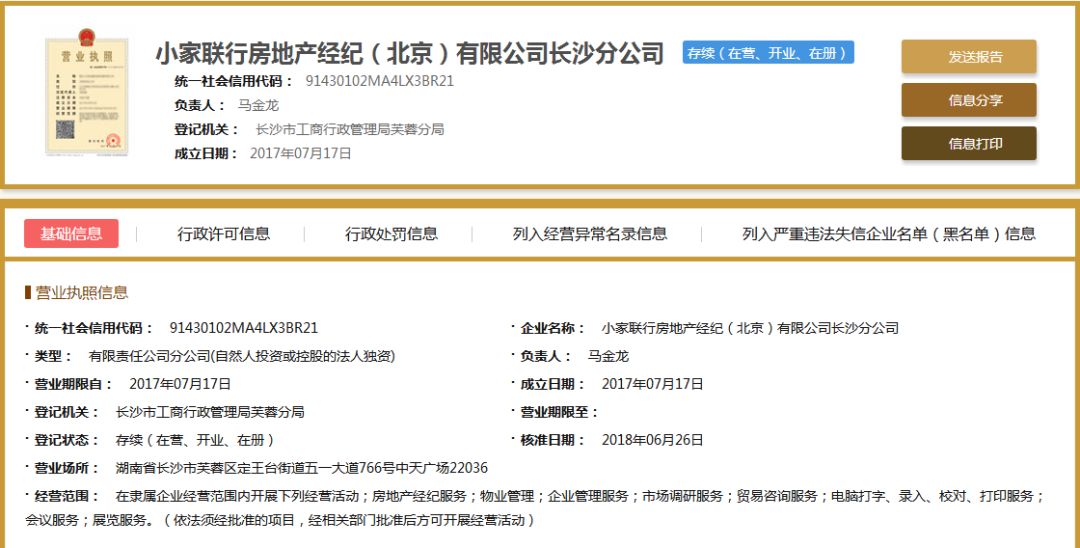Click the 营业期限自 date value
1080x548 pixels.
pyautogui.click(x=180, y=384)
